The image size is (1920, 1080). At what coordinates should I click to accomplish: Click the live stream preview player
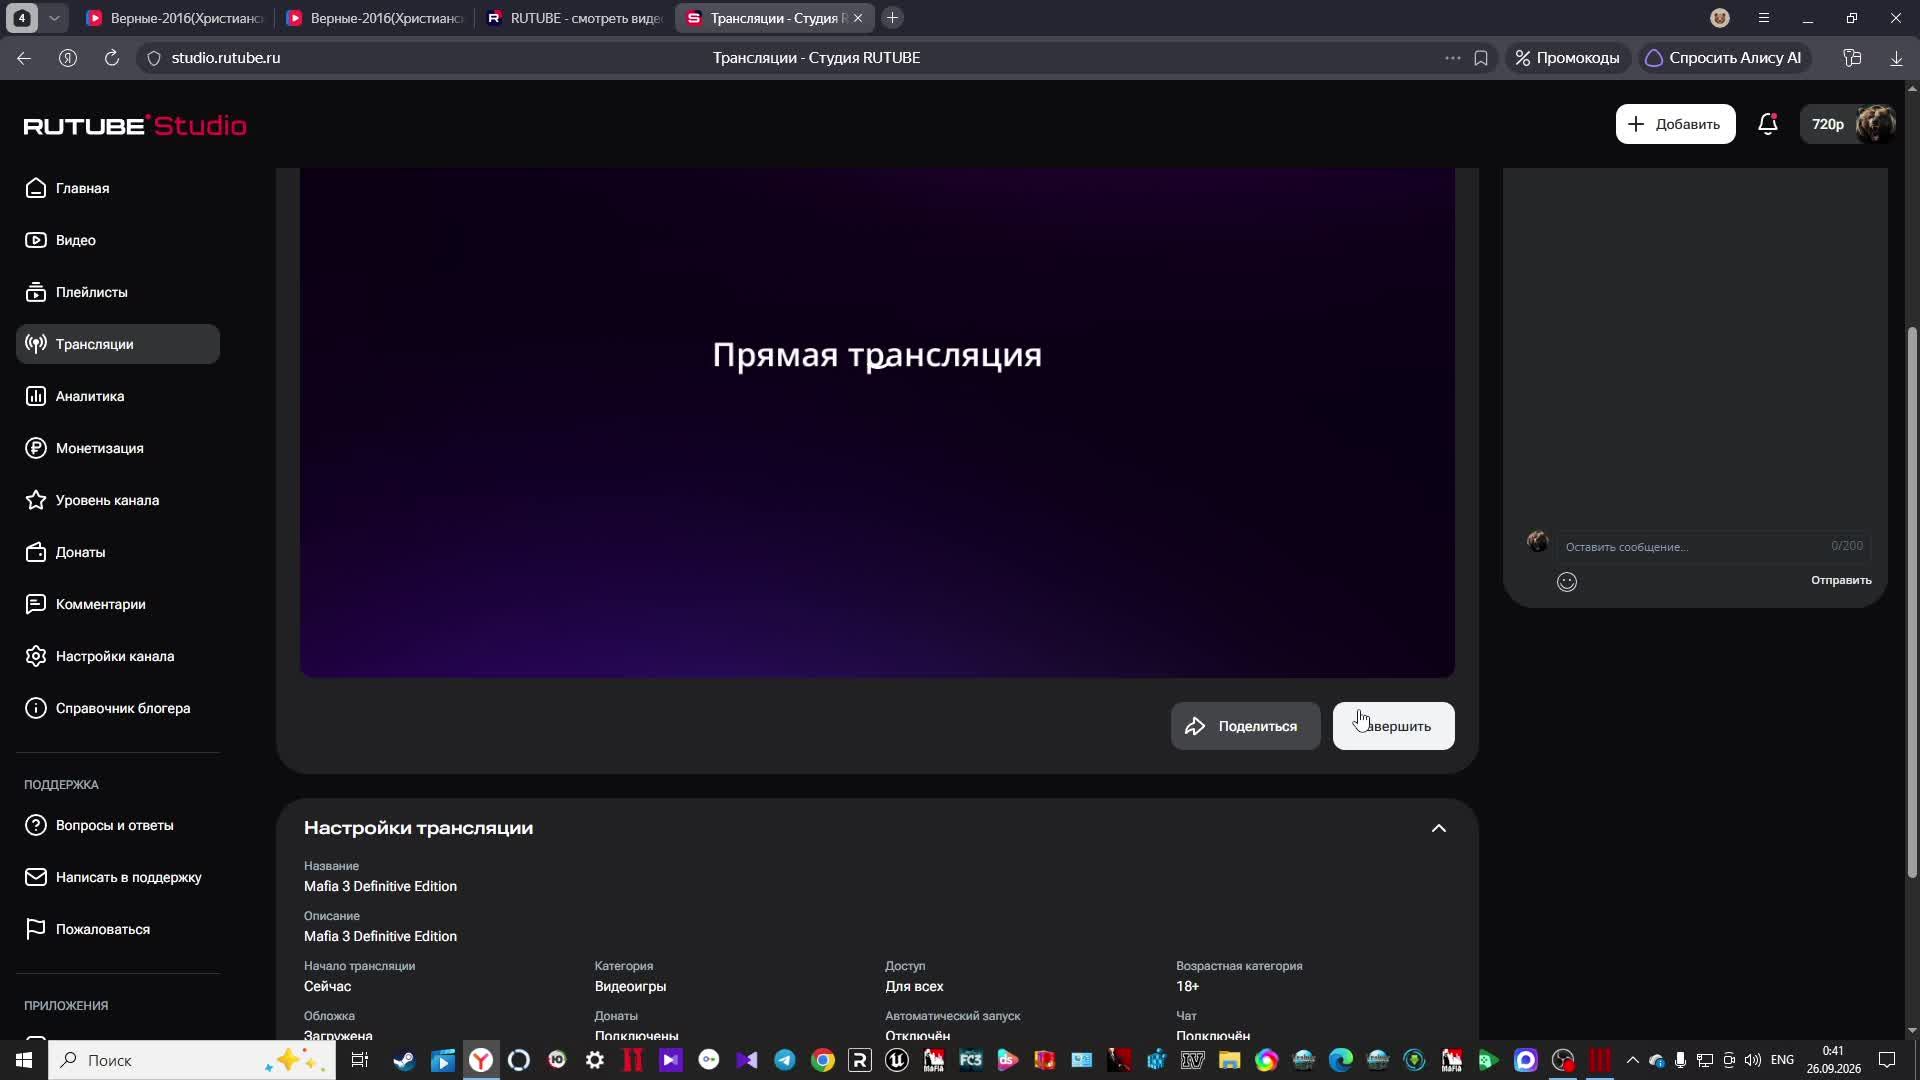[877, 422]
